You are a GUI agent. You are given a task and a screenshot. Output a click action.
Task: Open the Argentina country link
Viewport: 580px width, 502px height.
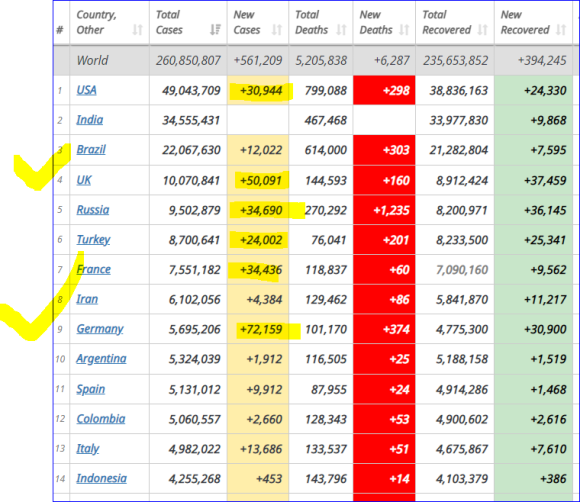tap(101, 359)
